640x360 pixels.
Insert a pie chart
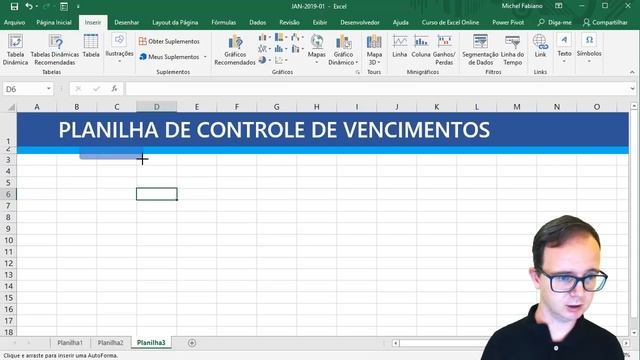263,60
